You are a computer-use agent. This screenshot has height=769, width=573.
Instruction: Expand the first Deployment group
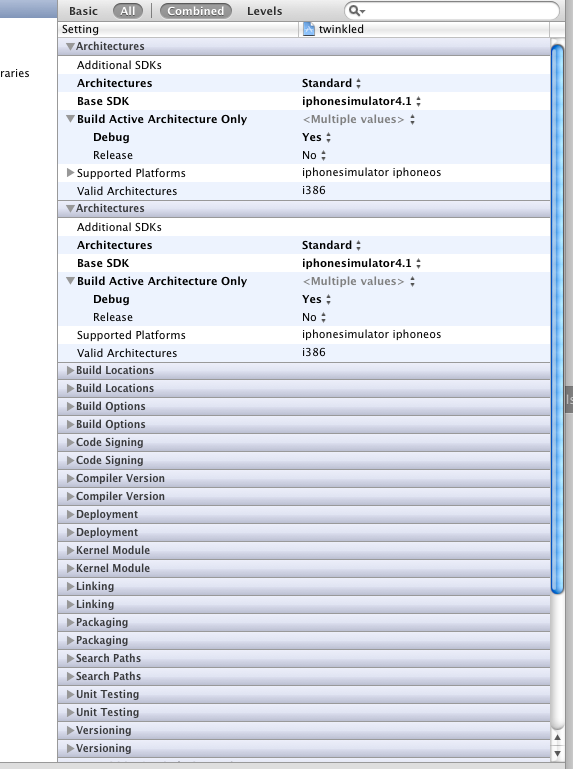click(70, 514)
